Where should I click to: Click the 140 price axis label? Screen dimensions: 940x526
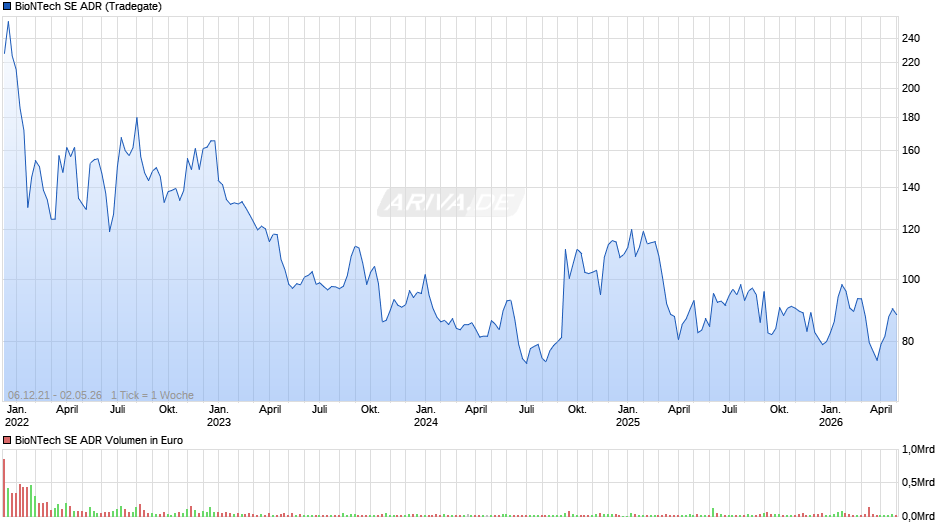click(911, 188)
